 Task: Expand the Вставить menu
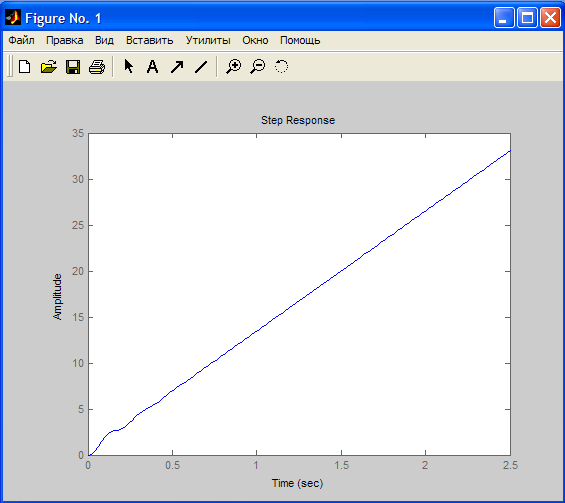click(150, 40)
